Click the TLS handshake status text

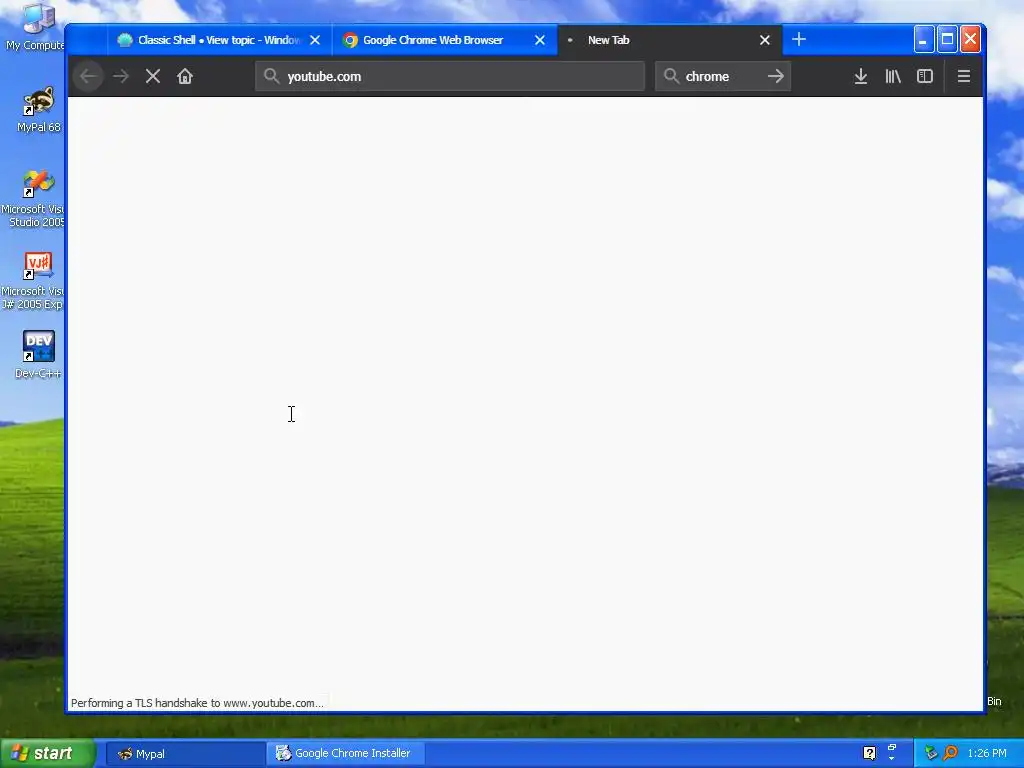click(197, 703)
